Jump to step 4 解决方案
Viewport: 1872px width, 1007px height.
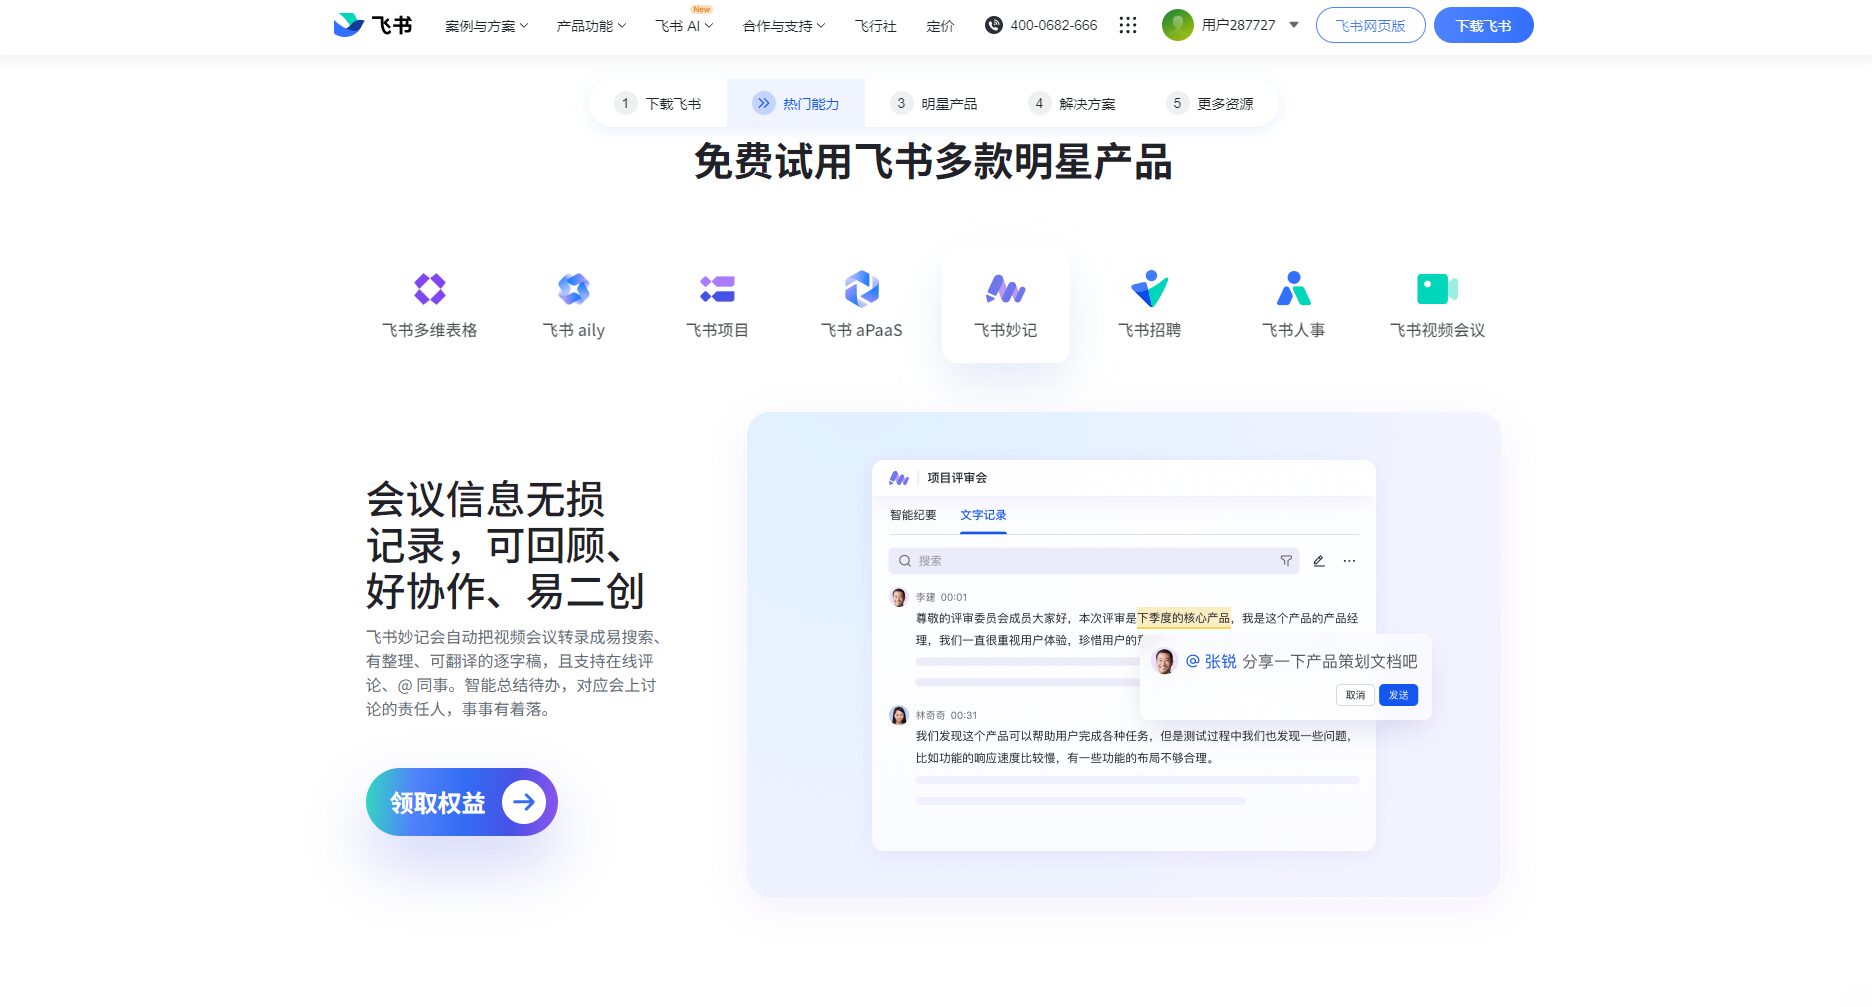(x=1072, y=103)
